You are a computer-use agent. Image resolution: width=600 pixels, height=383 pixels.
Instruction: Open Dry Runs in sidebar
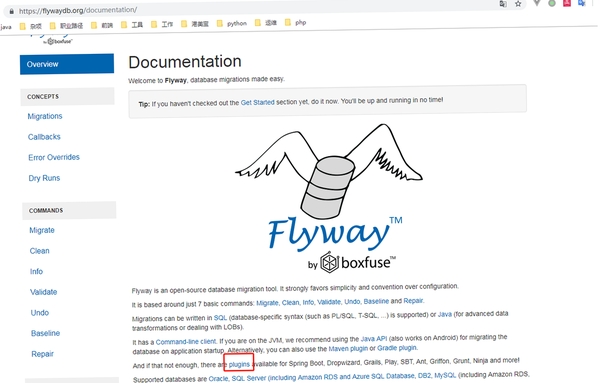[x=44, y=178]
